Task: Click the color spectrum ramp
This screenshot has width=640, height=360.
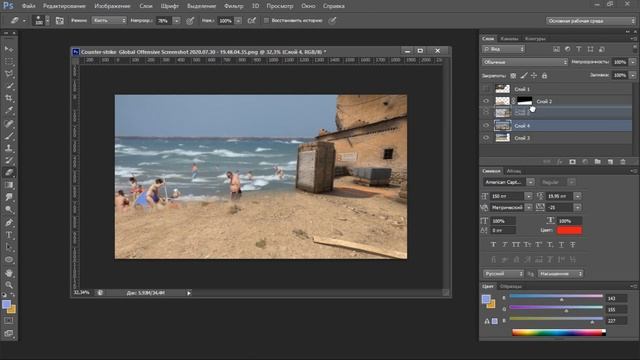Action: pos(559,333)
